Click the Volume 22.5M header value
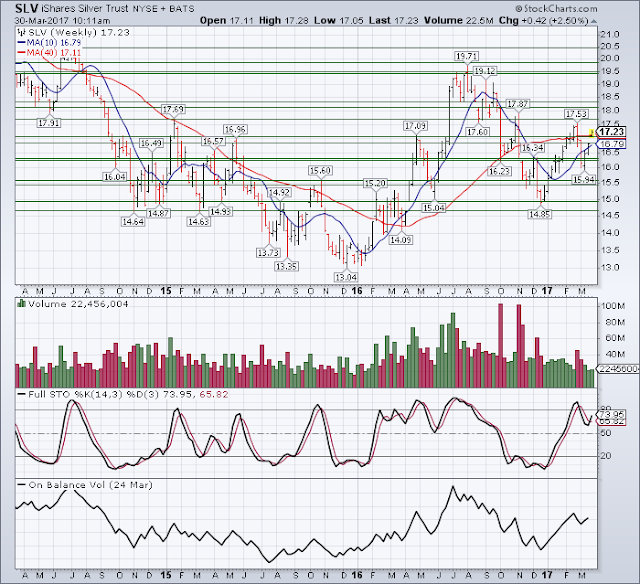Image resolution: width=640 pixels, height=584 pixels. (459, 20)
